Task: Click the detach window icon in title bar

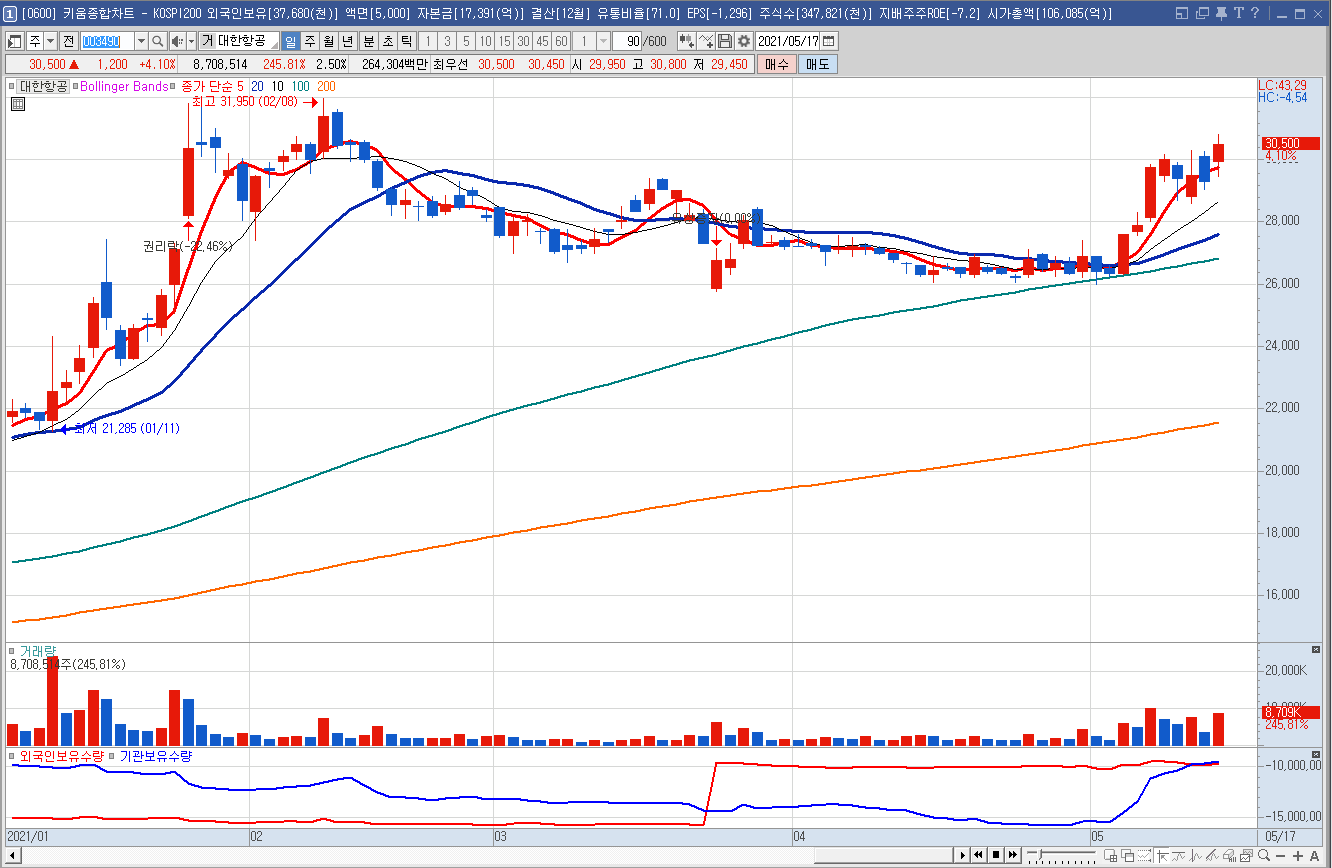Action: (1182, 13)
